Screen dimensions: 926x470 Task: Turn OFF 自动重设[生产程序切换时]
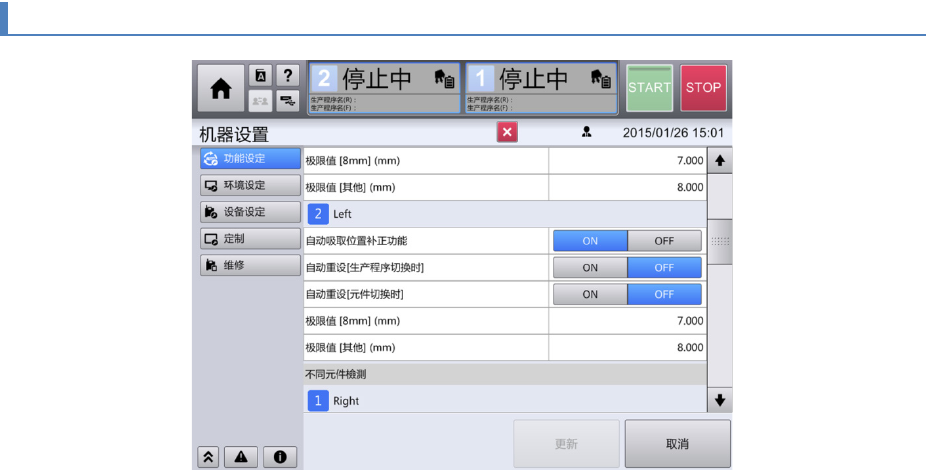tap(664, 267)
